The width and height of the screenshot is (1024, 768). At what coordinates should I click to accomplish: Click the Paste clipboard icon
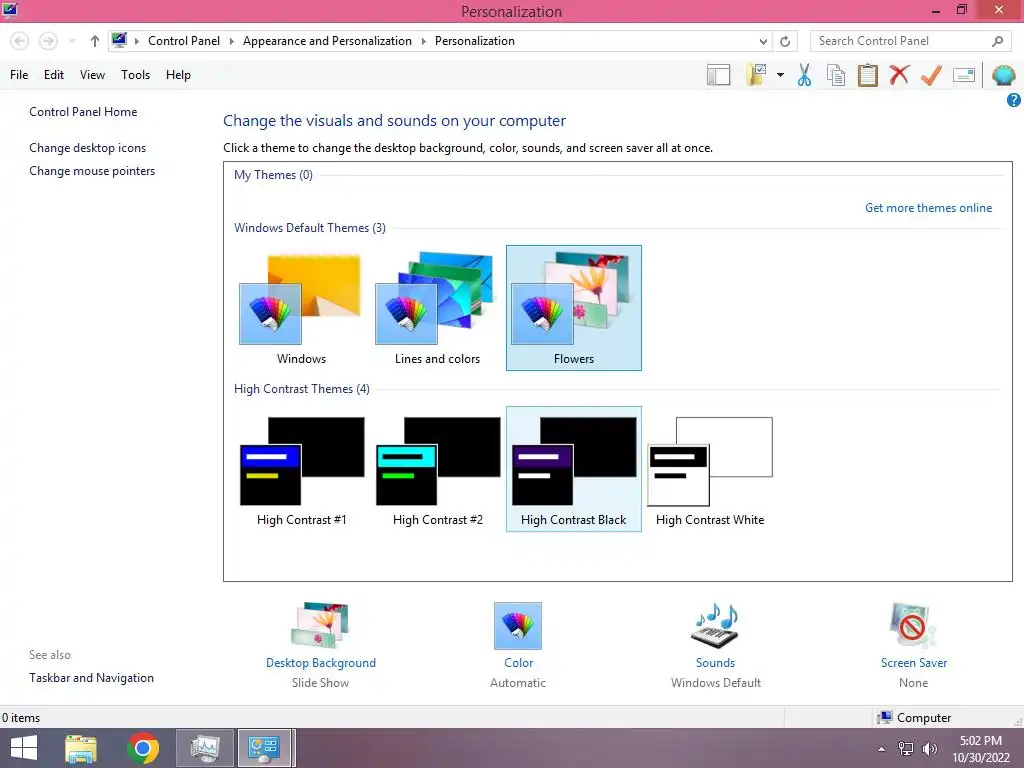[x=867, y=75]
